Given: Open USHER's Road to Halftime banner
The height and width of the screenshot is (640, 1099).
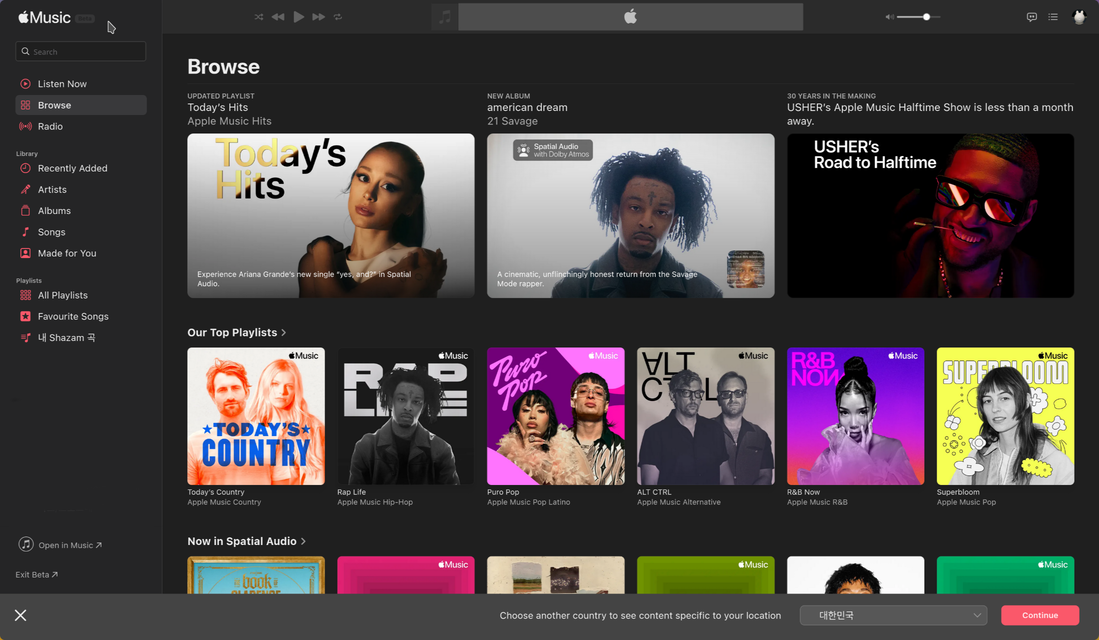Looking at the screenshot, I should (930, 216).
